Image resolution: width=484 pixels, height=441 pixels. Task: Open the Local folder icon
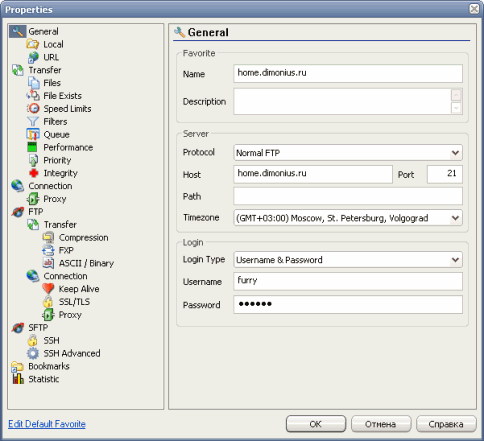tap(33, 44)
